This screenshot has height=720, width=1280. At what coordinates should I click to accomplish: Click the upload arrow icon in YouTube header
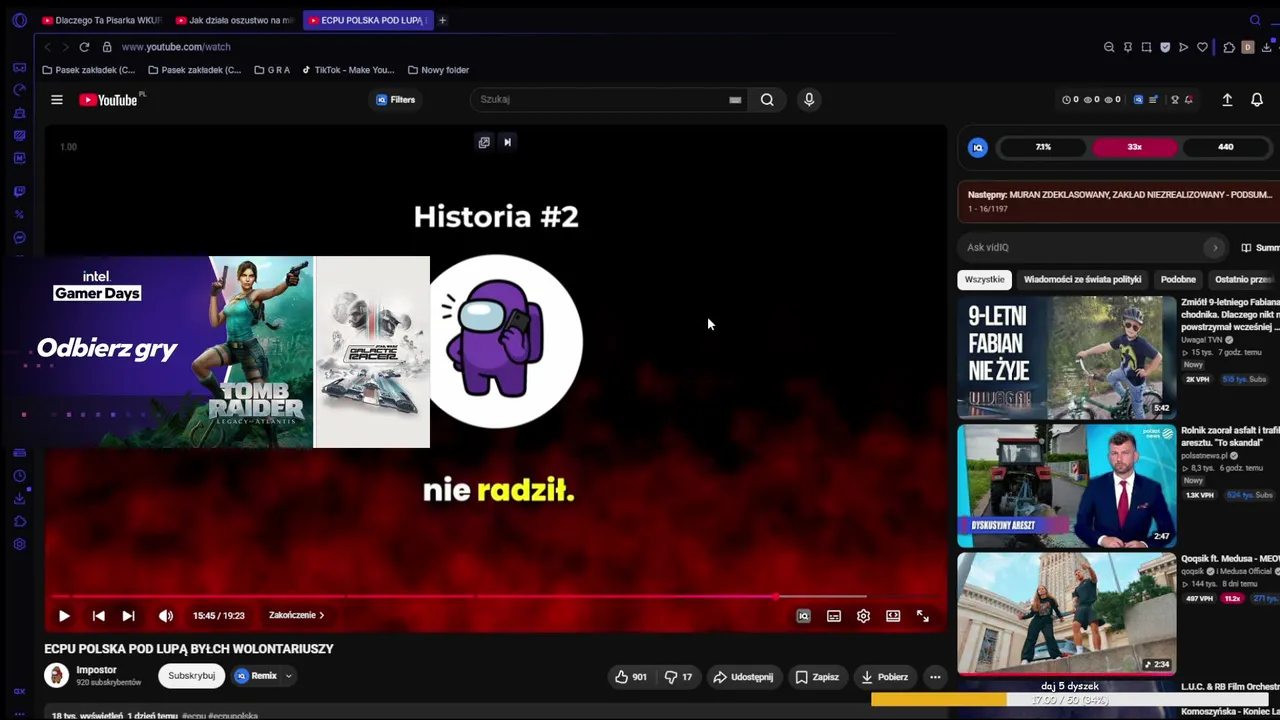click(1227, 100)
